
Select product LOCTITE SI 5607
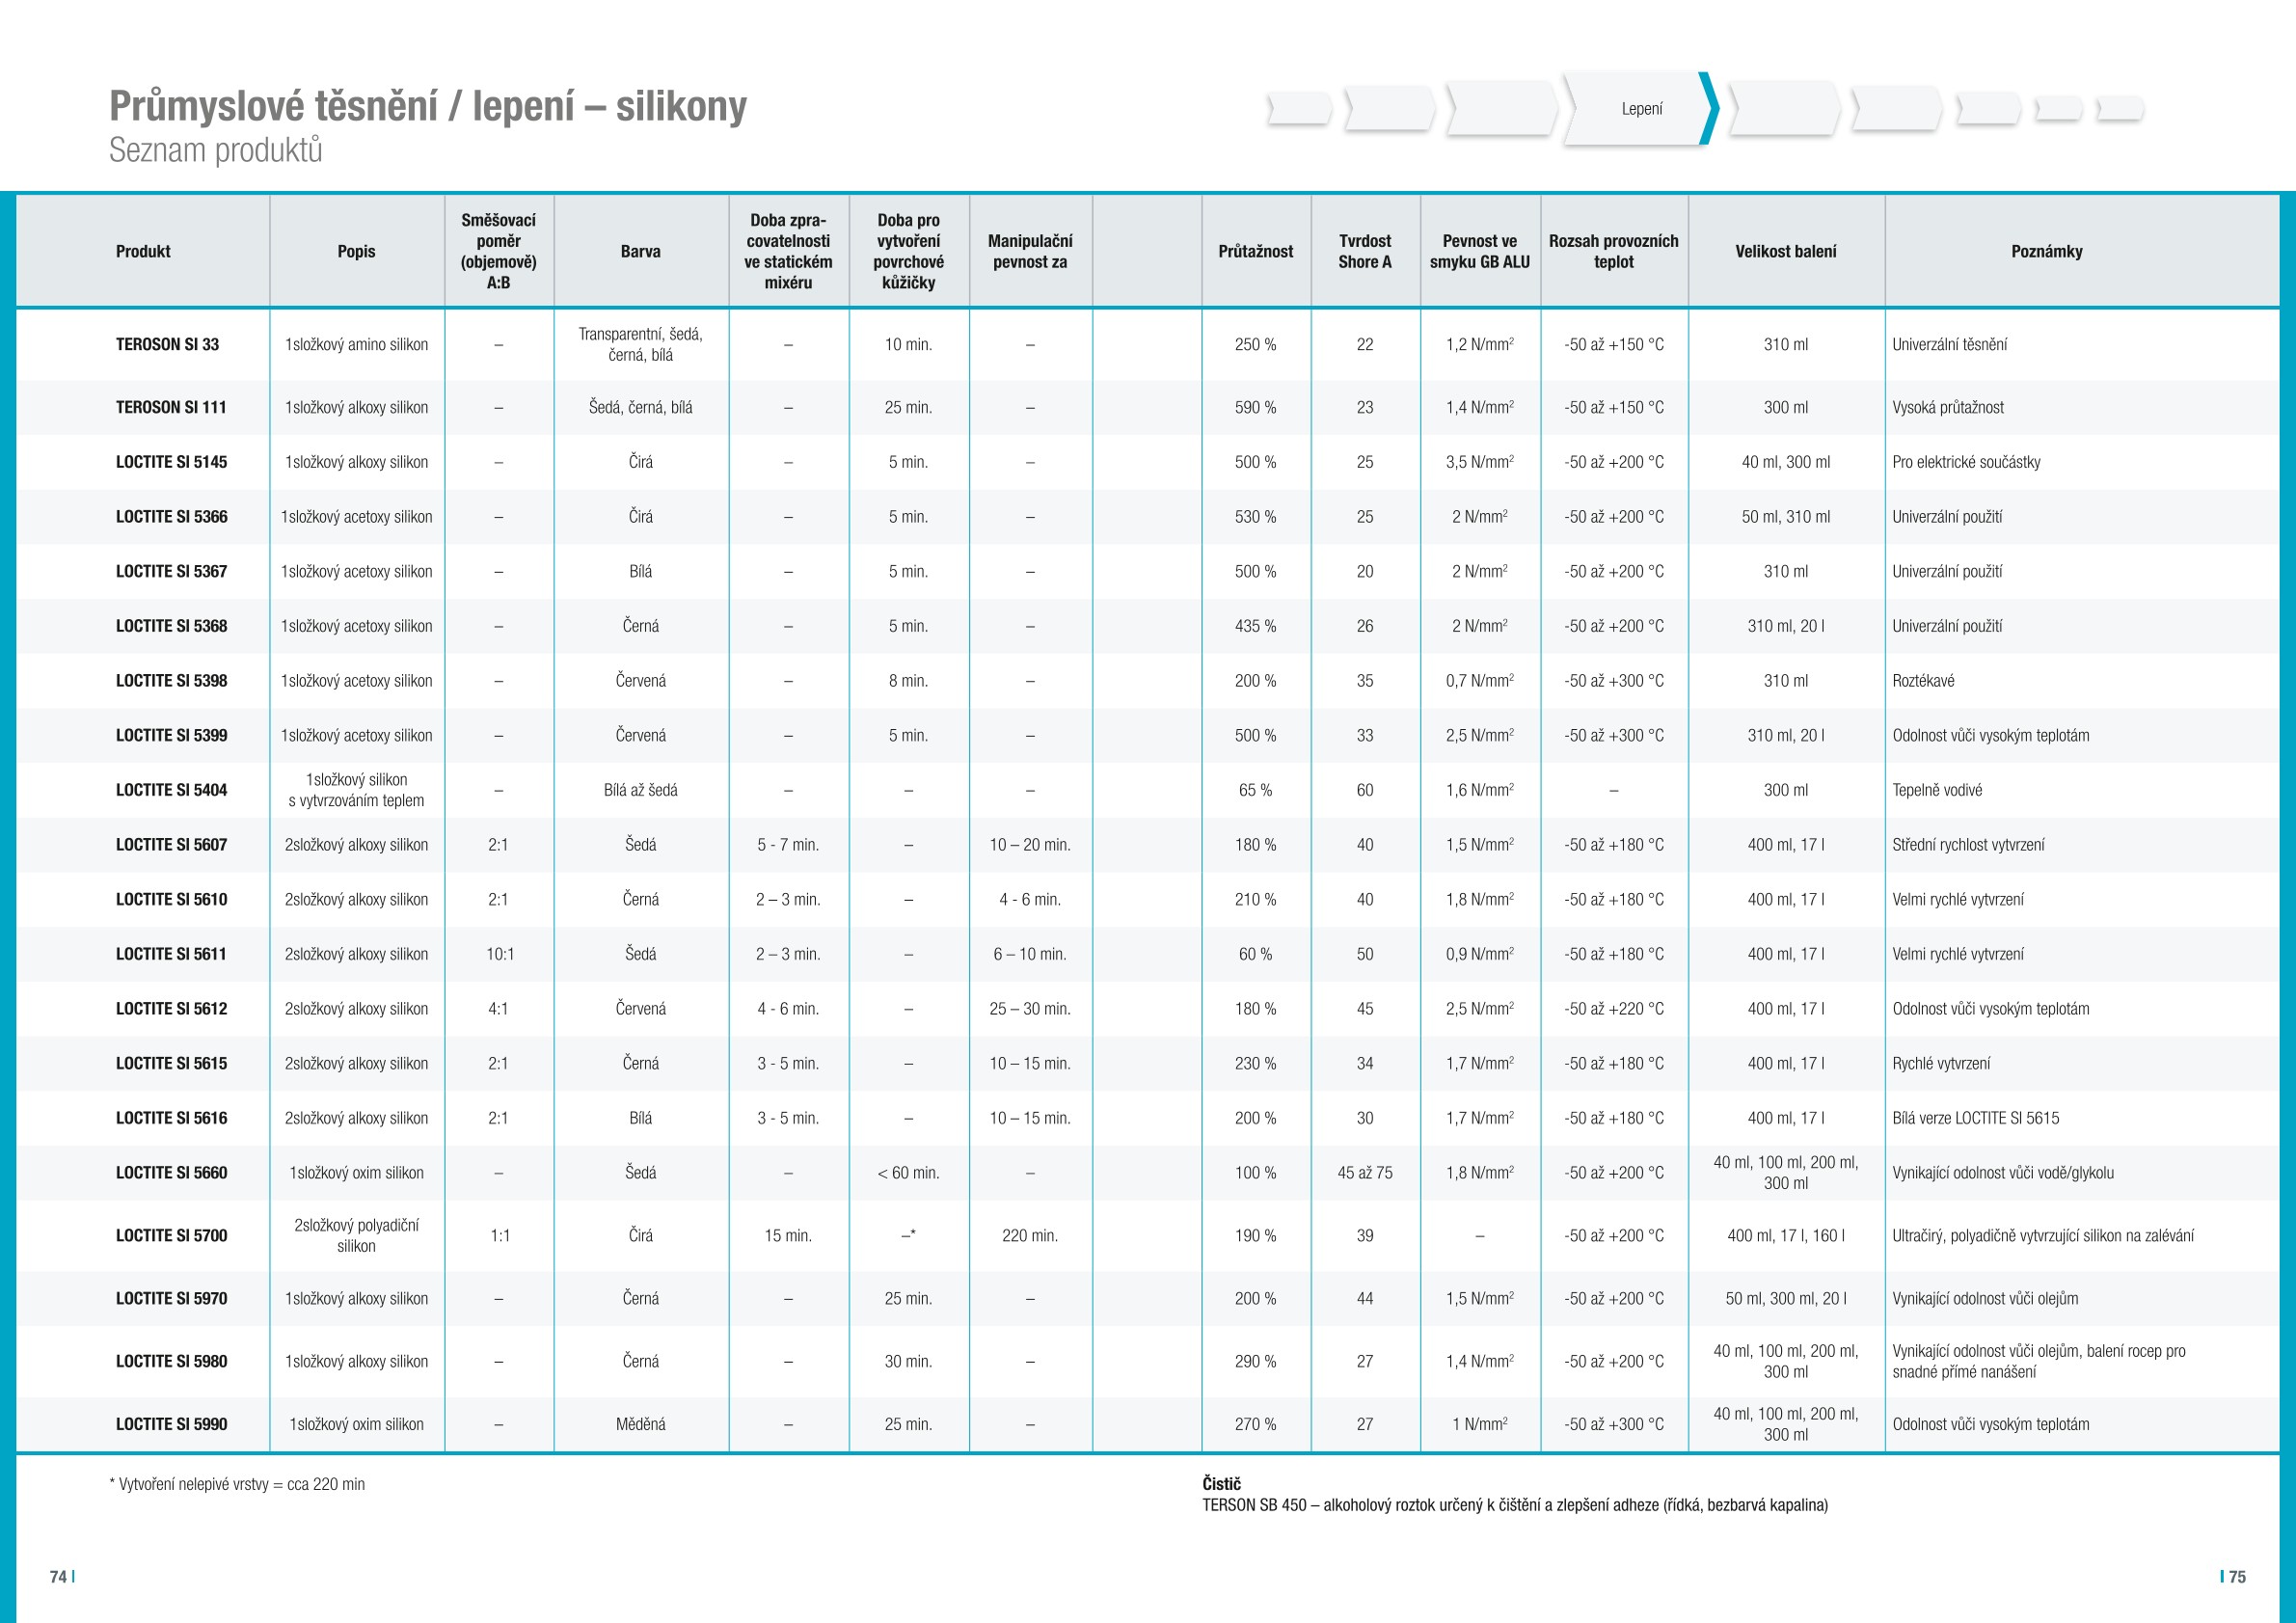click(x=171, y=845)
